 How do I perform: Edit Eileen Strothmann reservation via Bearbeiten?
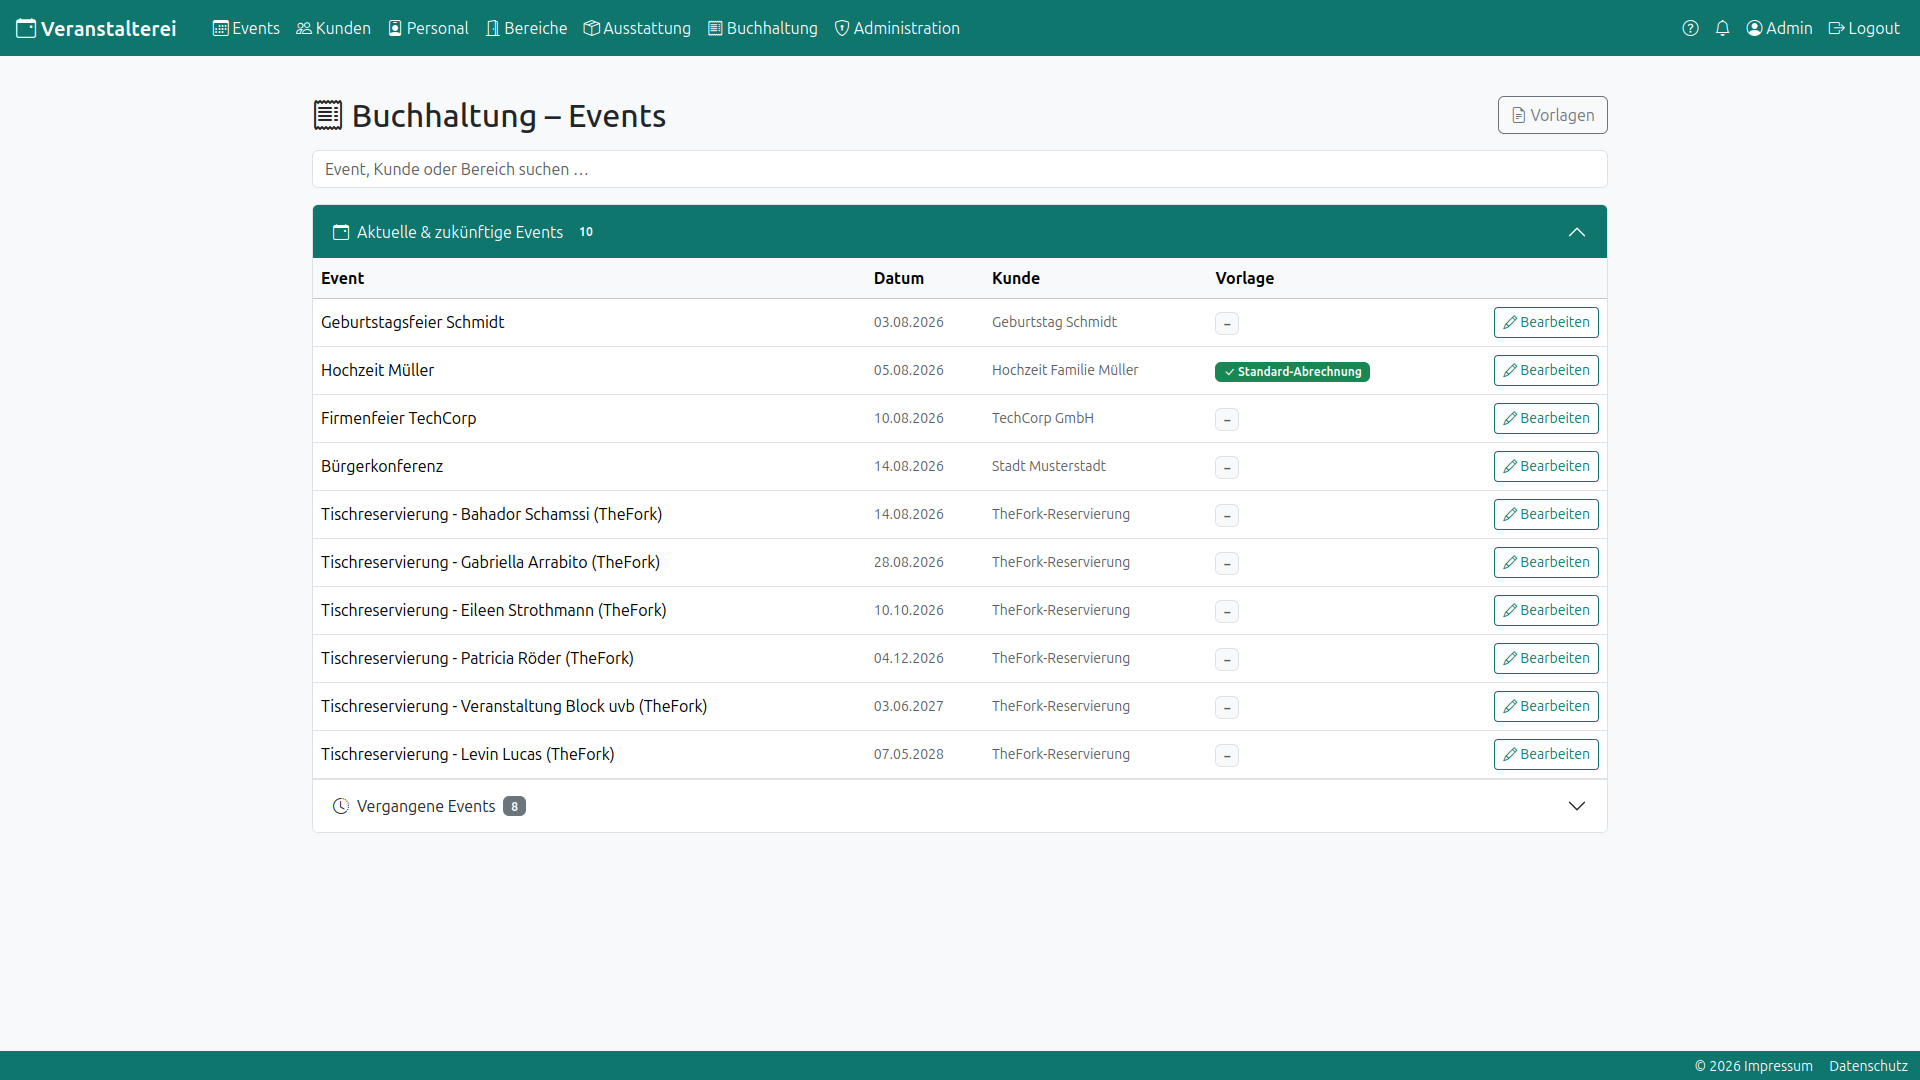point(1546,610)
